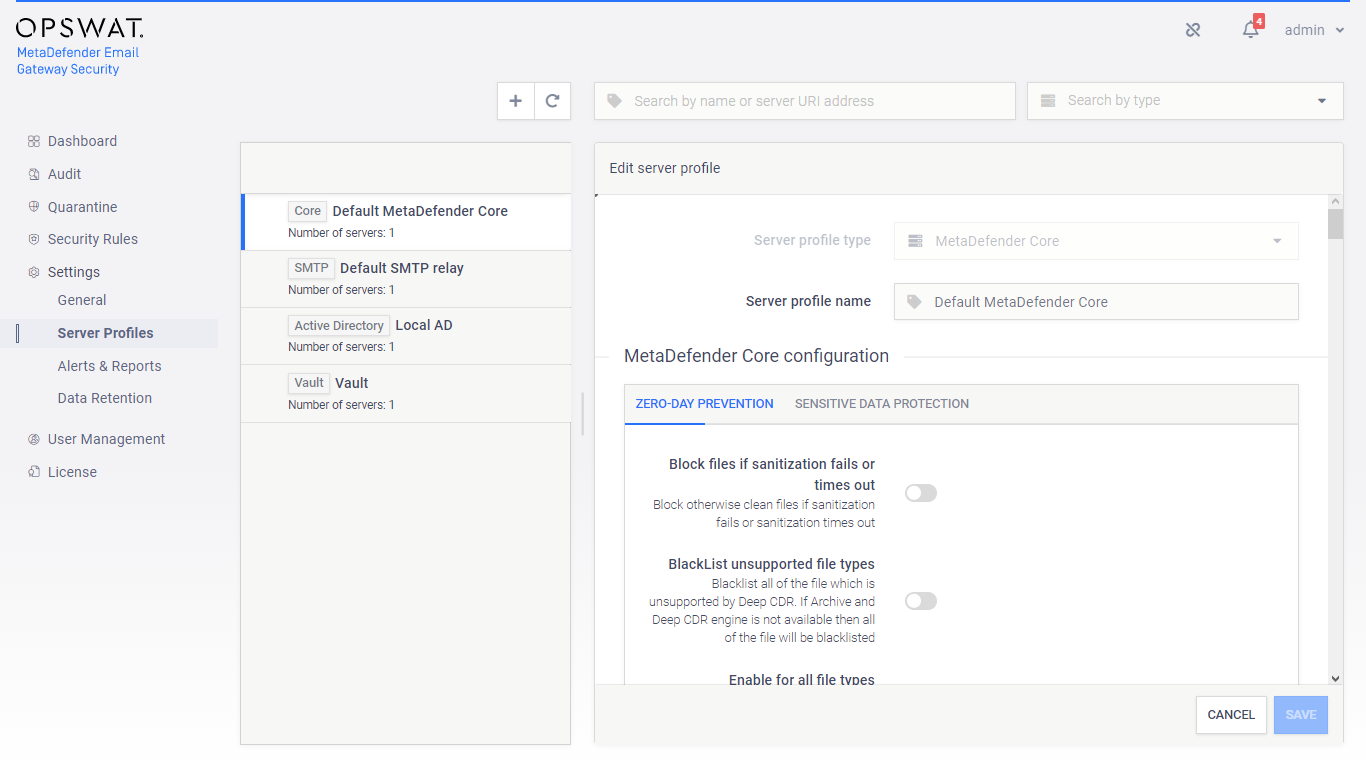
Task: Click the Settings gear icon
Action: tap(34, 272)
